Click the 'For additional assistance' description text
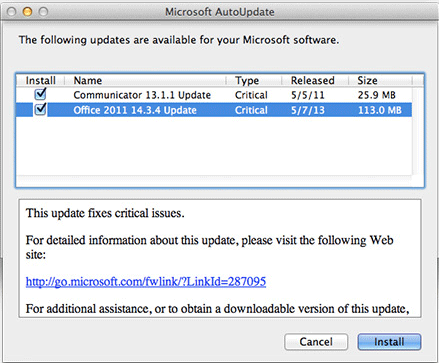This screenshot has height=363, width=439. coord(217,309)
